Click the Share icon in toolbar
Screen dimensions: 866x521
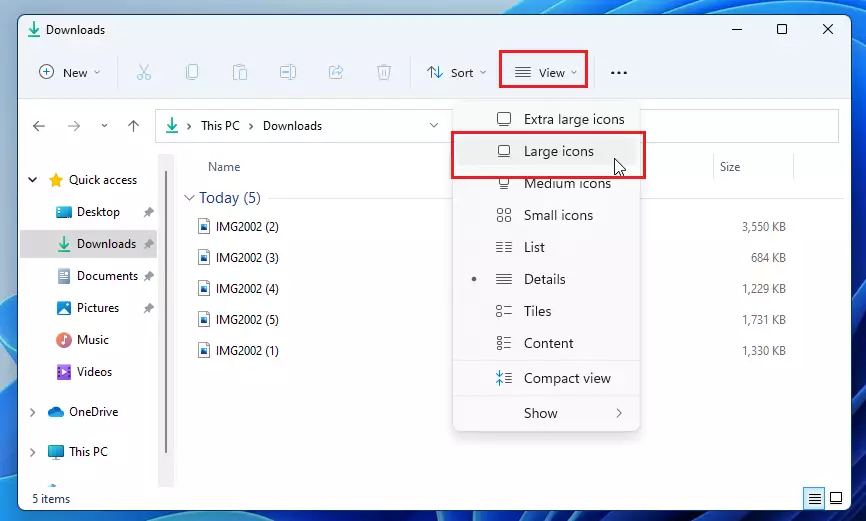point(336,72)
